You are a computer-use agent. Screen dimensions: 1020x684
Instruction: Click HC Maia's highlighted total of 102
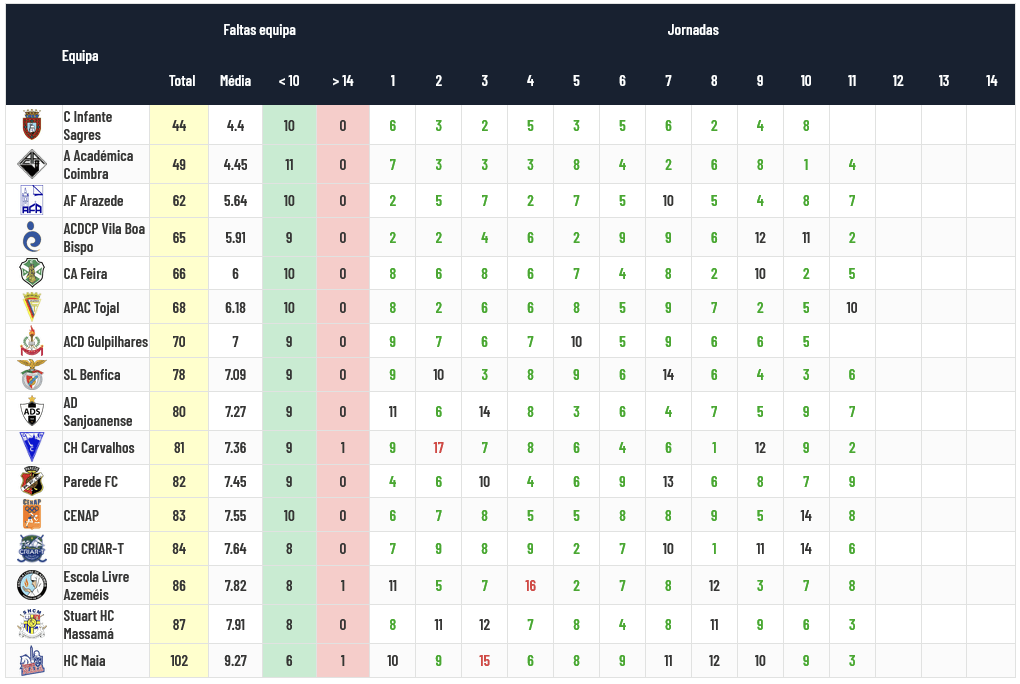[179, 661]
